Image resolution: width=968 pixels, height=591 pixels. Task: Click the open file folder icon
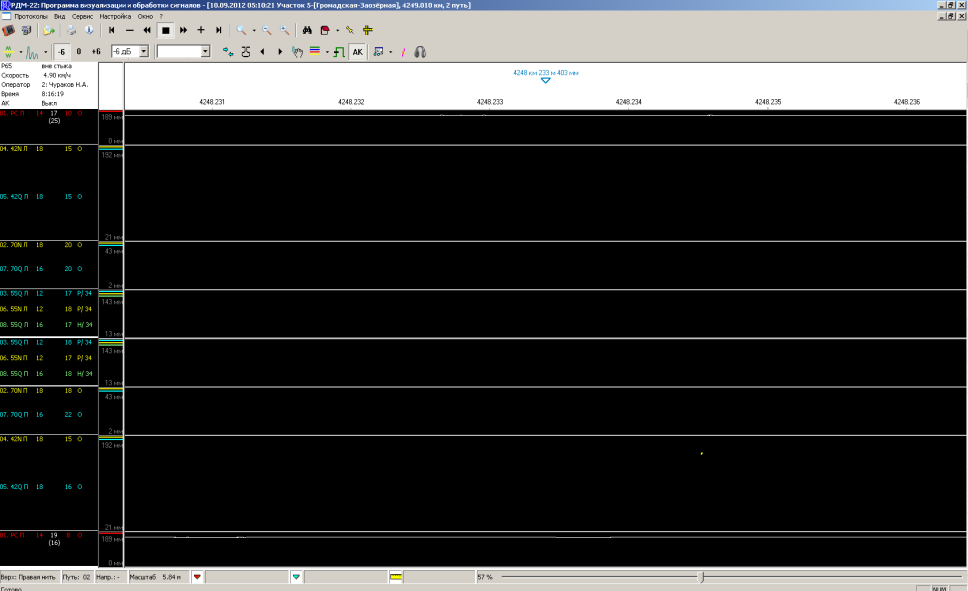pos(47,30)
